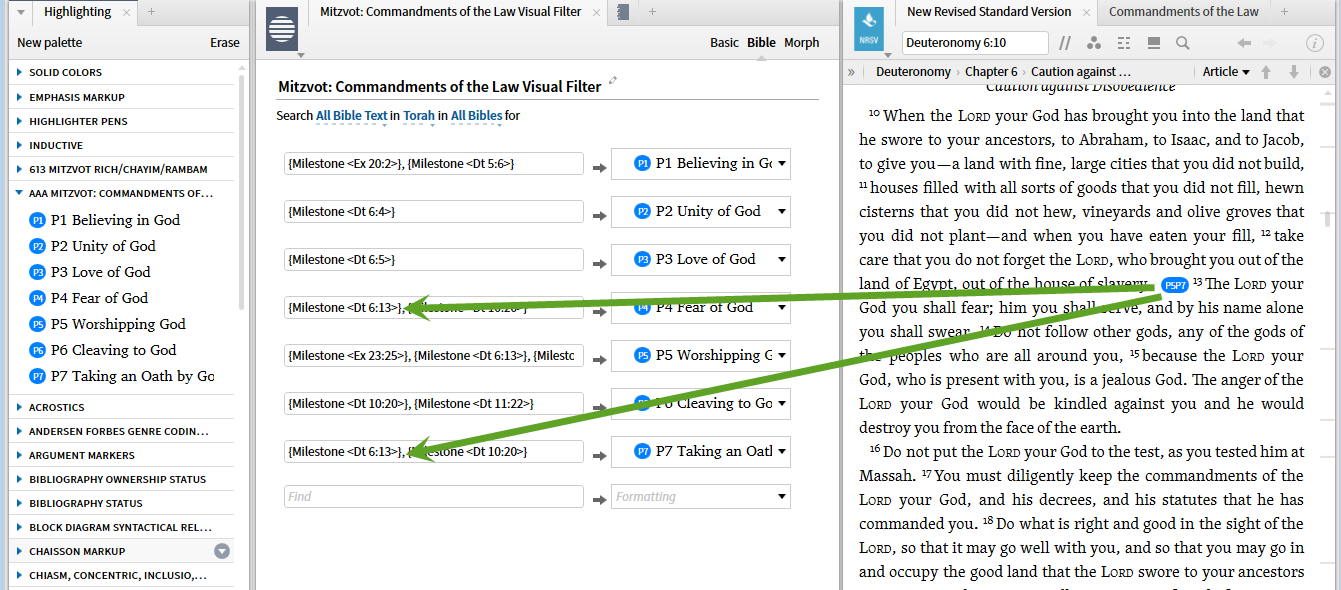Open the Visual Filter document panel menu icon
The image size is (1341, 590).
282,29
